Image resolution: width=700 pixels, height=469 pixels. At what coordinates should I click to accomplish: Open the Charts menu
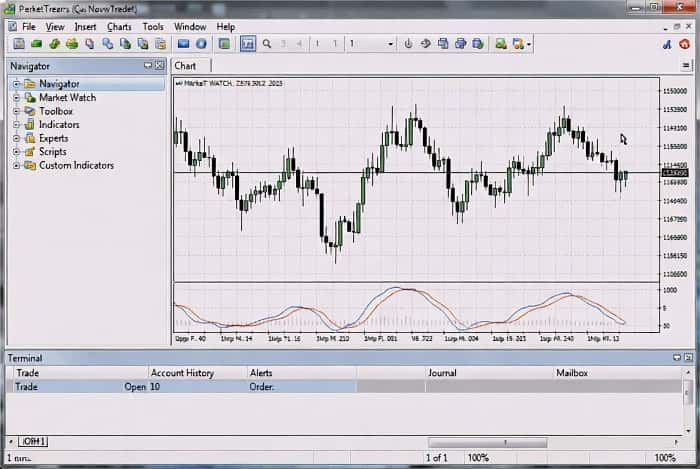[119, 27]
